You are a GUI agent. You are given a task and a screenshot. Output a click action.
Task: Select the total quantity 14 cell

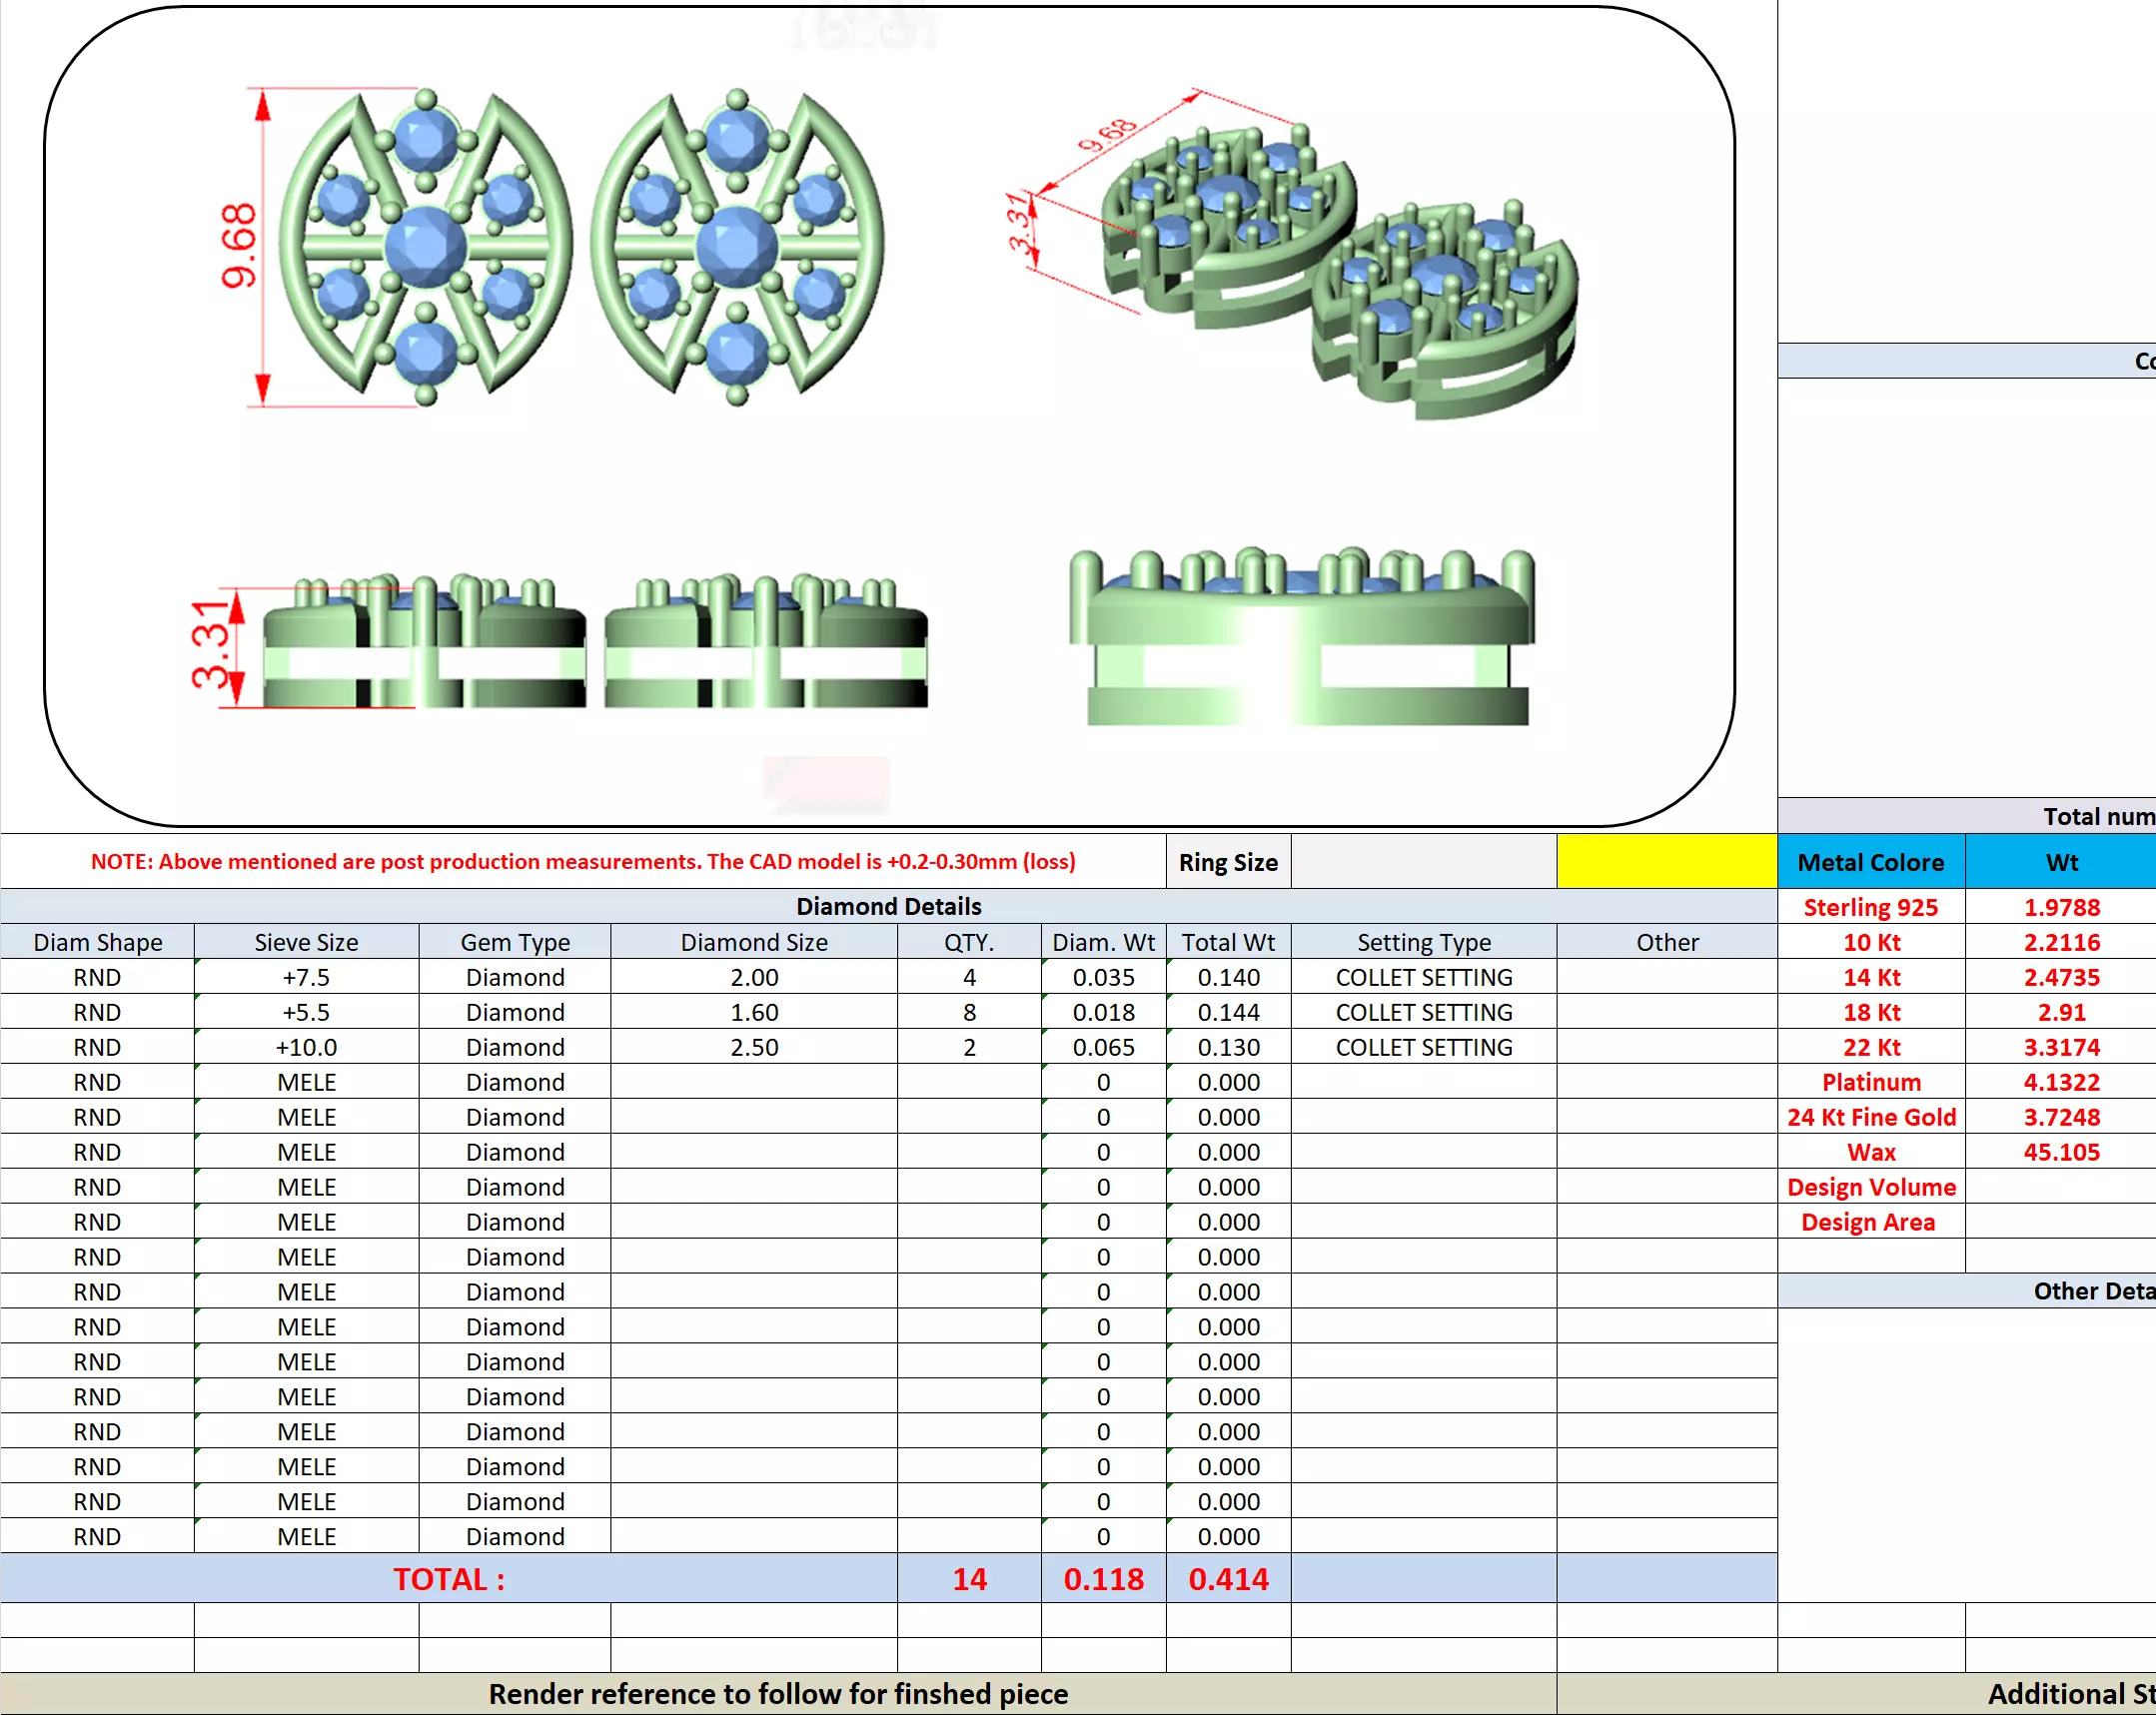[x=969, y=1579]
